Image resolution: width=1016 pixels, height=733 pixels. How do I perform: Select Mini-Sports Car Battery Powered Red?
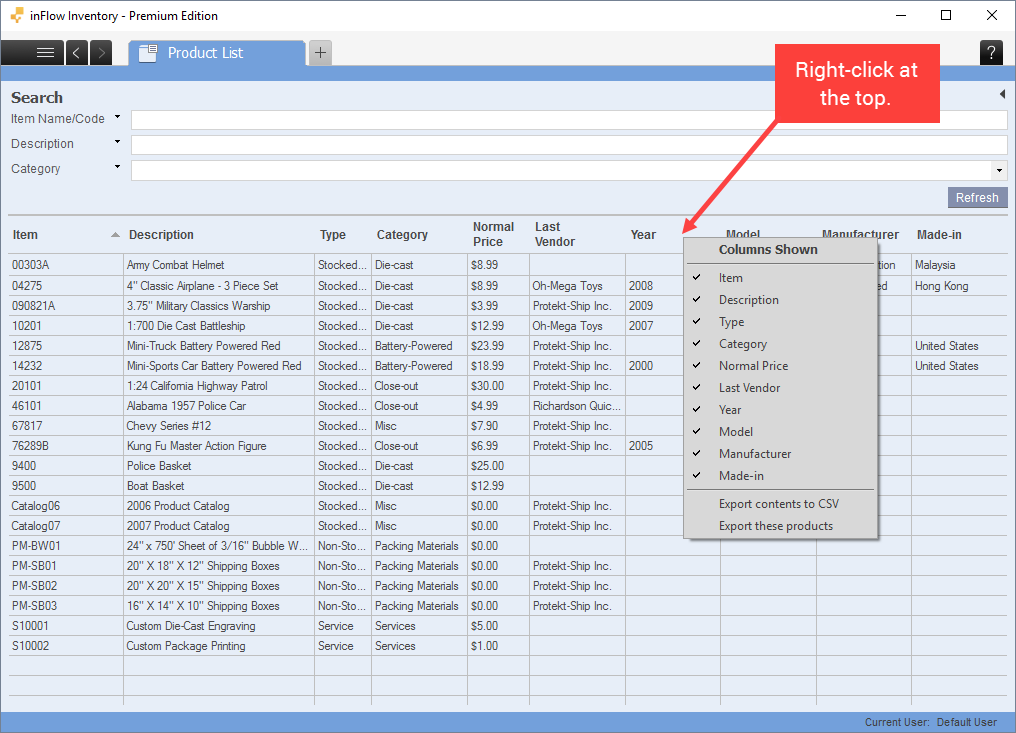click(214, 366)
